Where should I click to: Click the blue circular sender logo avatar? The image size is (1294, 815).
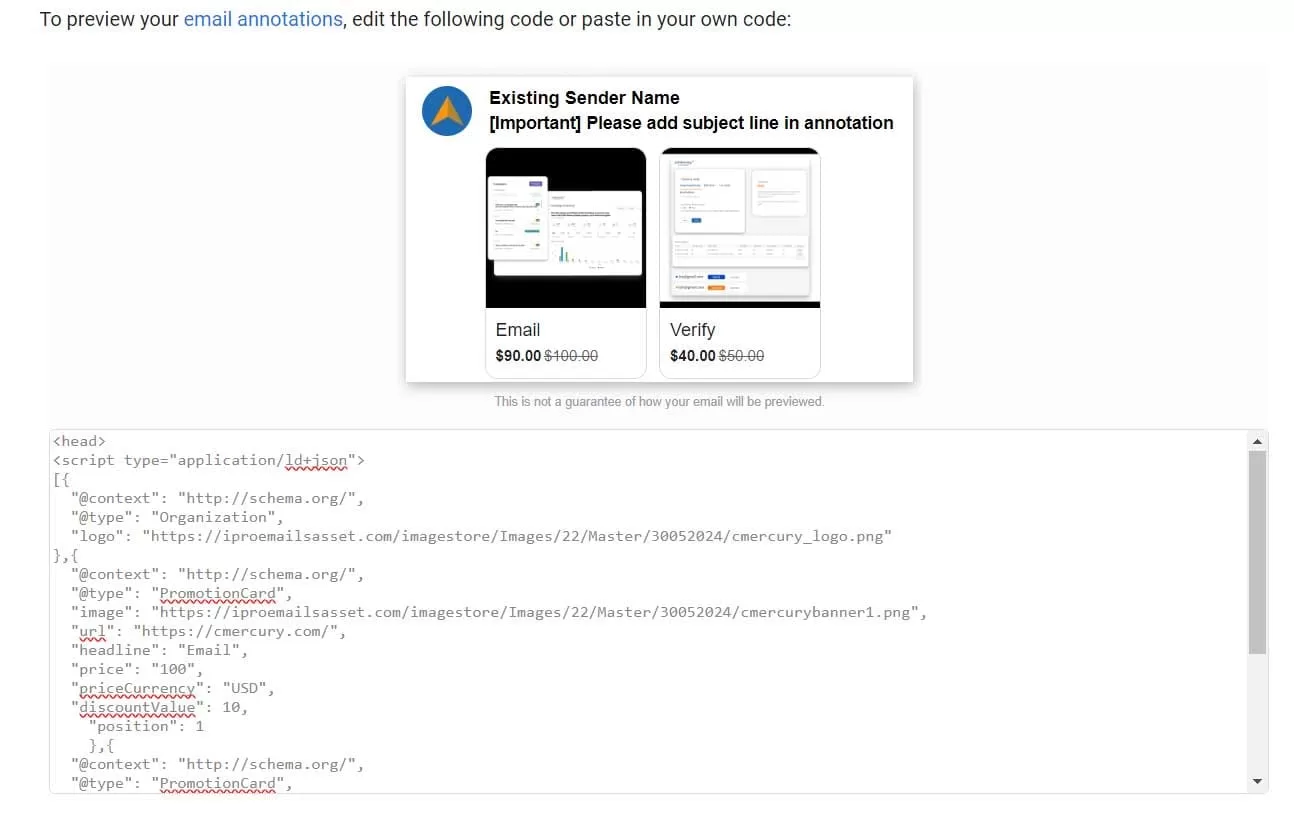(x=447, y=111)
